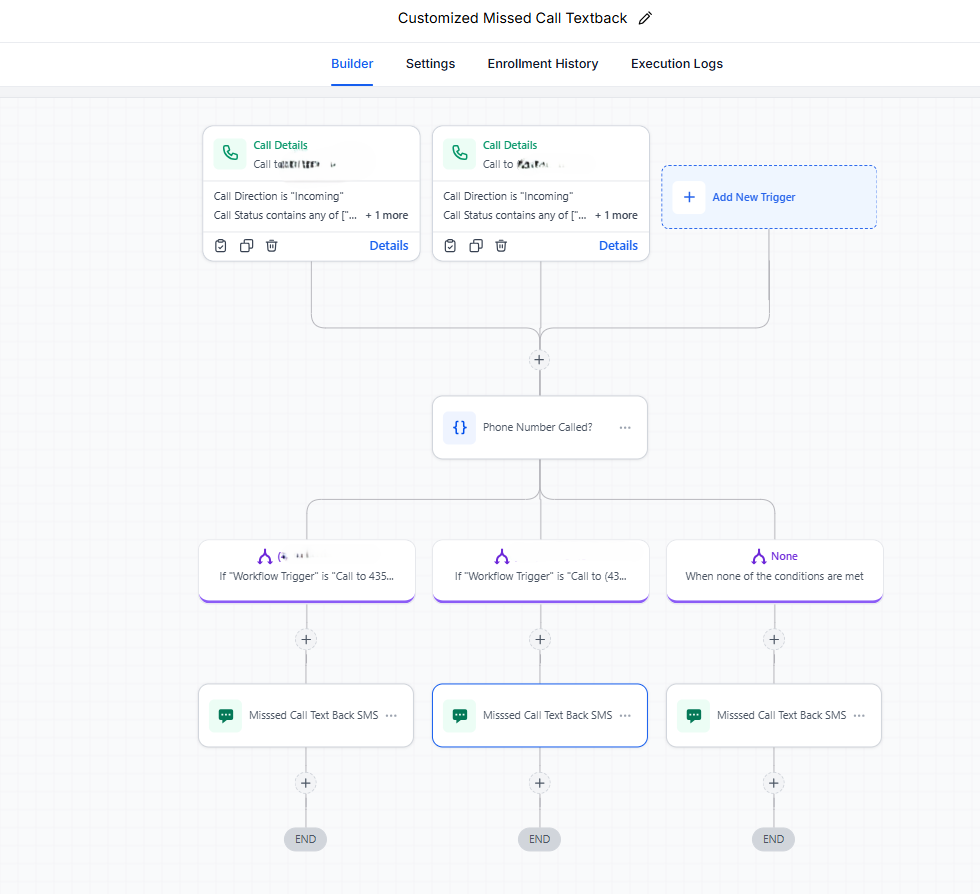Open the Phone Number Called options menu
The width and height of the screenshot is (980, 894).
pyautogui.click(x=625, y=428)
